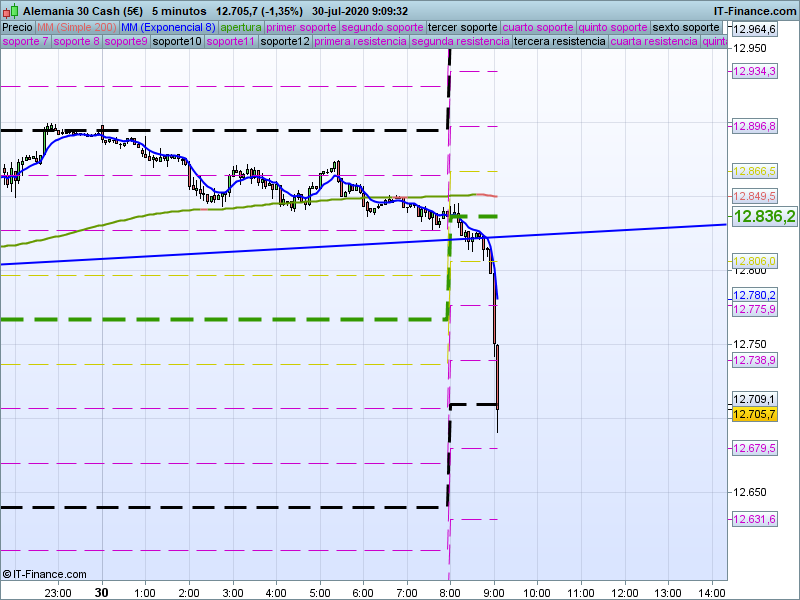This screenshot has width=800, height=600.
Task: Select the soporte10 indicator label
Action: [178, 42]
